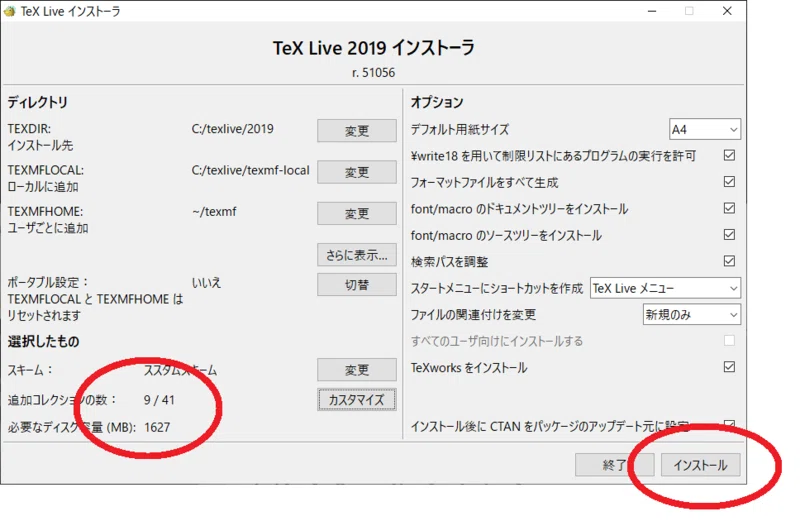Click the TeX Live 2019 インストーラ heading
The image size is (800, 521).
pyautogui.click(x=374, y=48)
